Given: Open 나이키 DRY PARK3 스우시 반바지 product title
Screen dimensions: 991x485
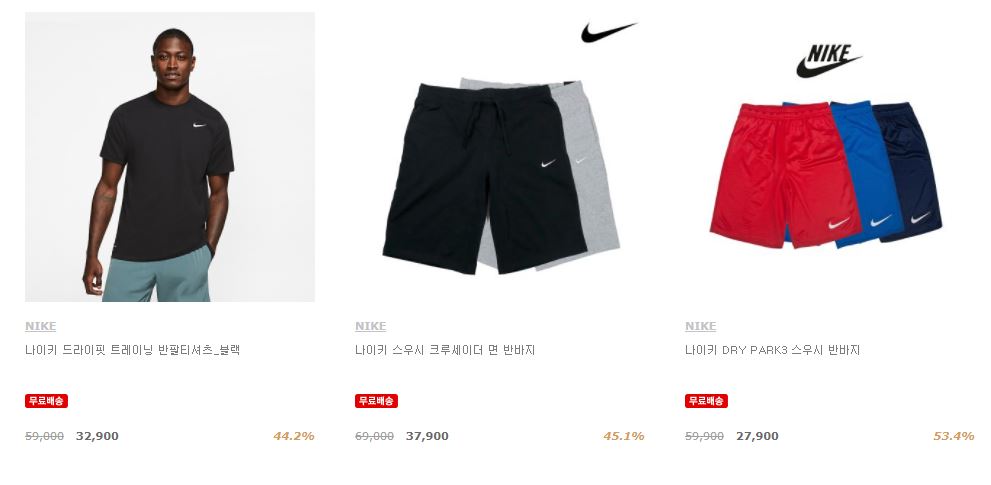Looking at the screenshot, I should click(x=772, y=350).
